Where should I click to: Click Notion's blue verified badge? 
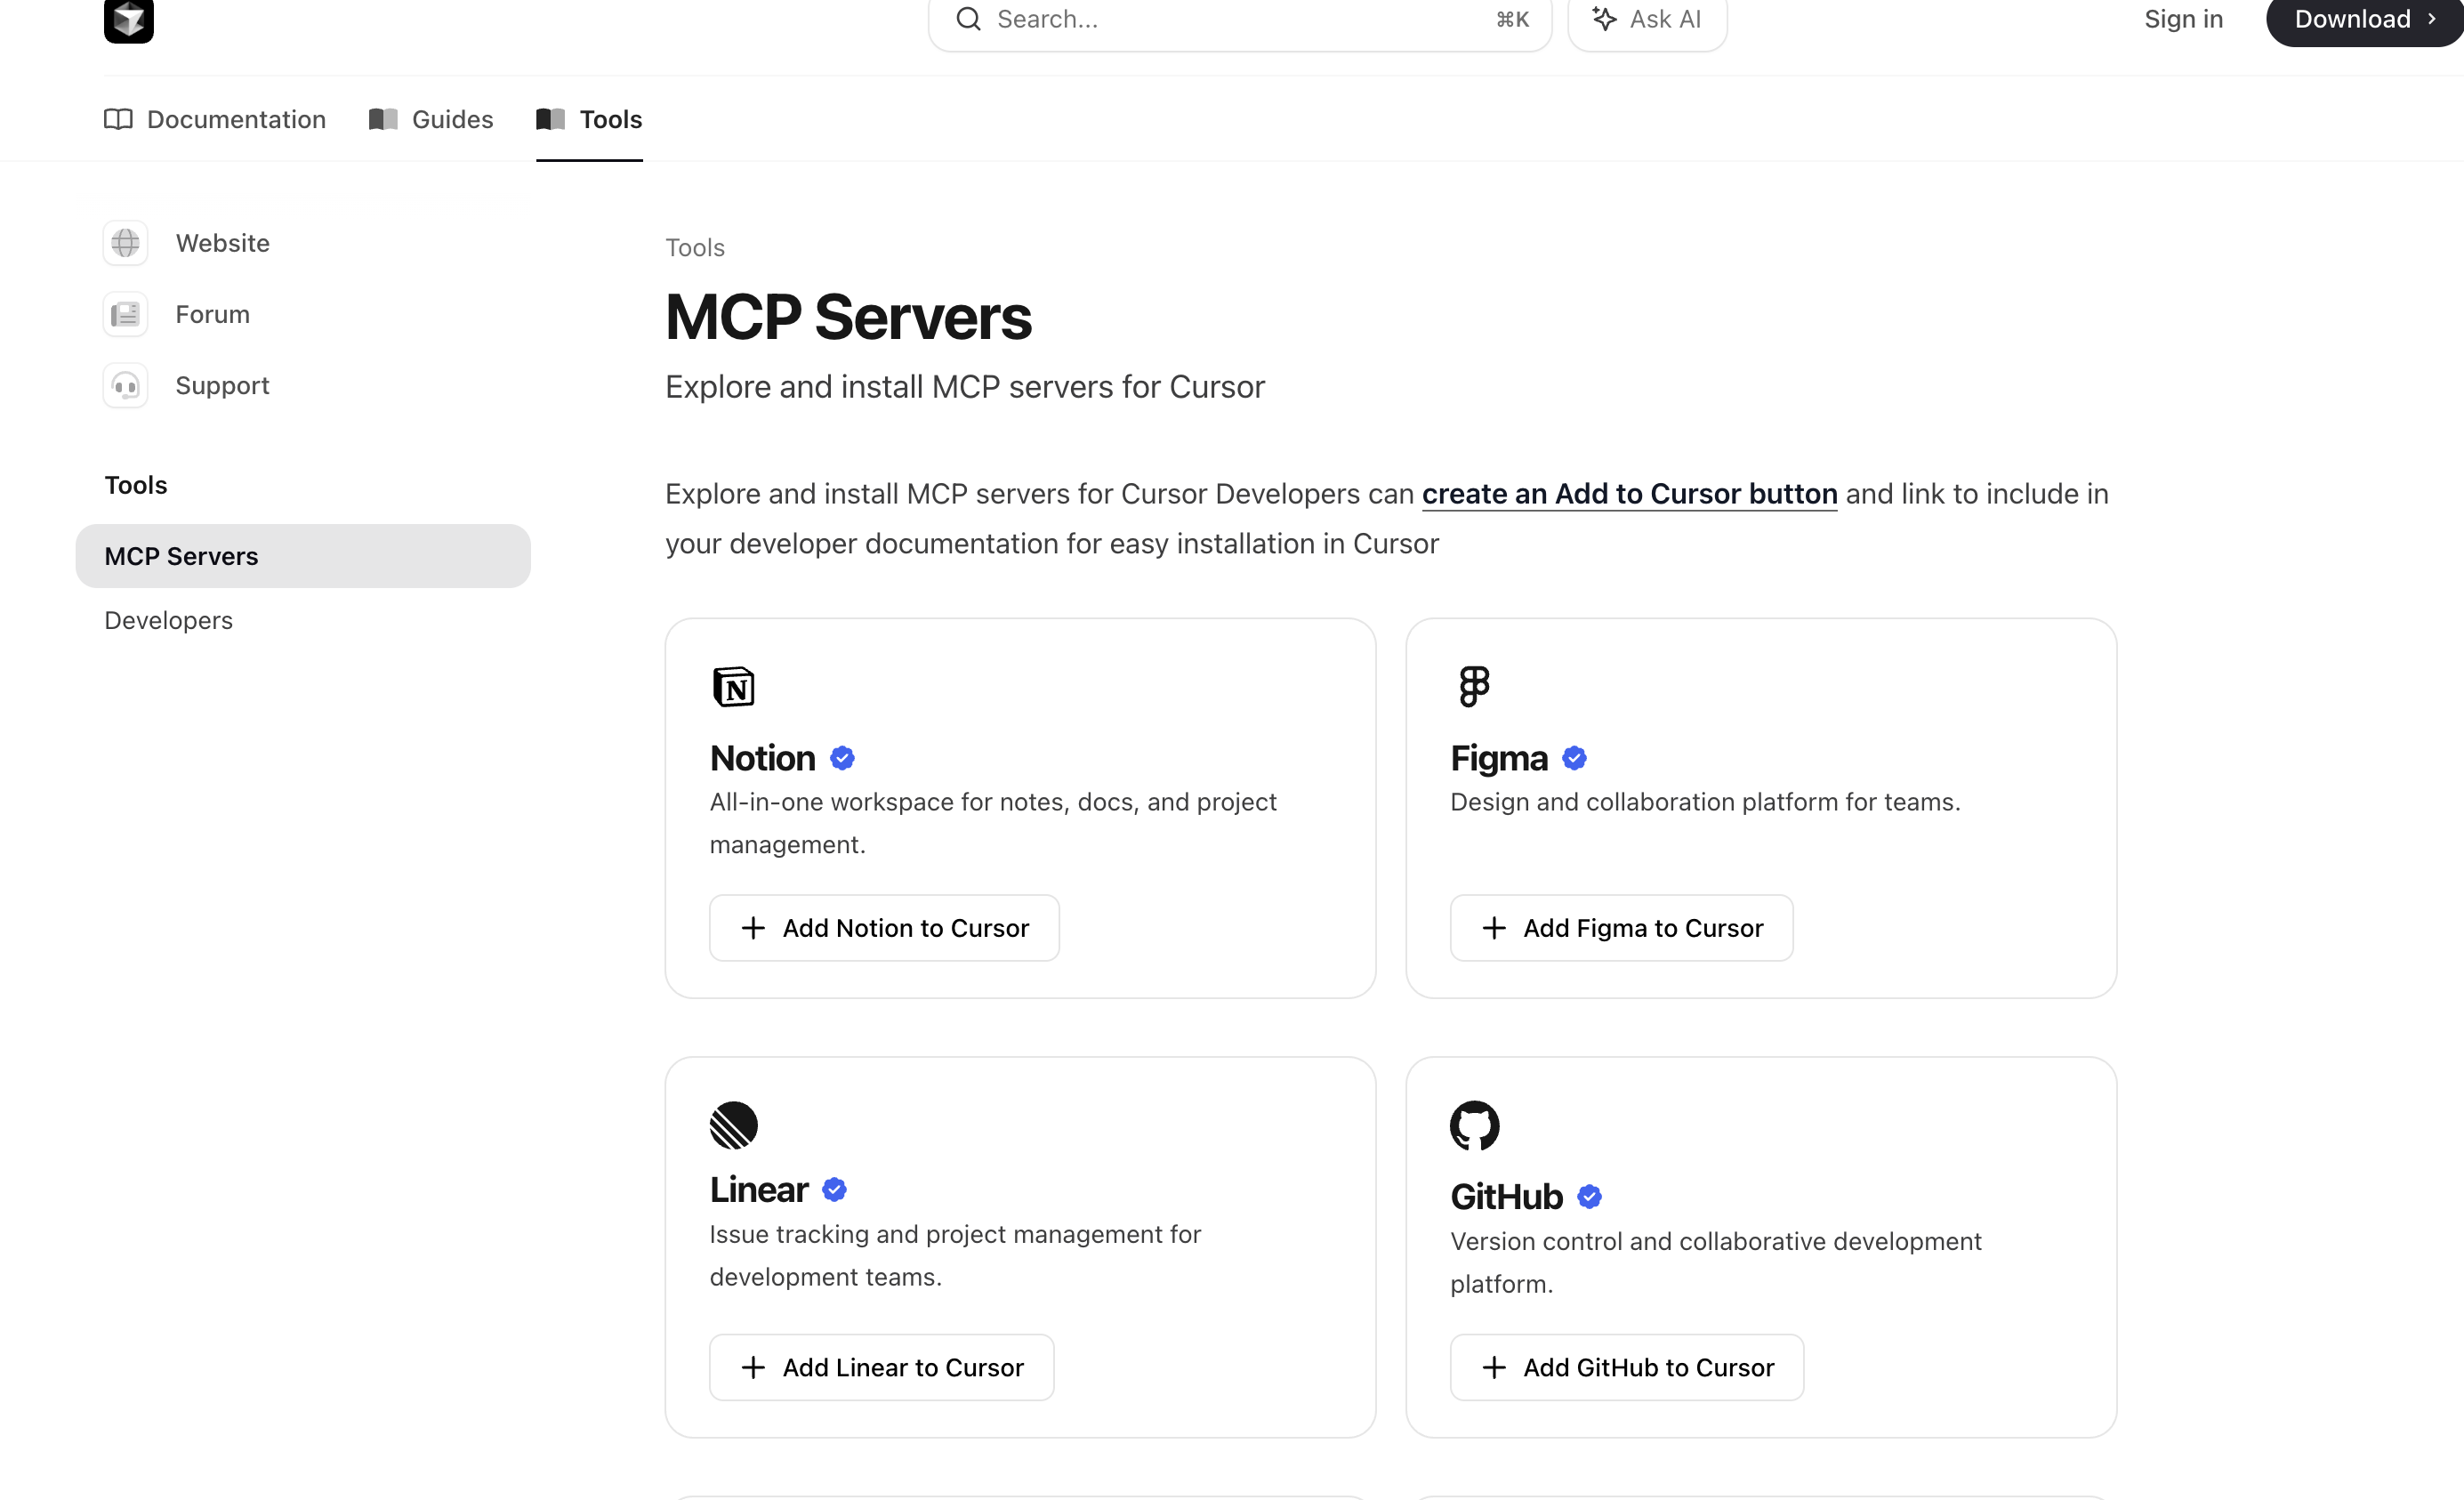point(842,758)
